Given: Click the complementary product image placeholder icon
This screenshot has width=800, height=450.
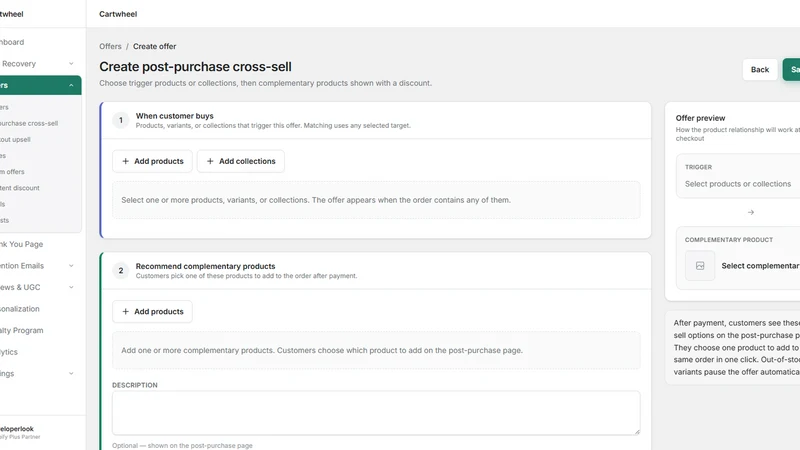Looking at the screenshot, I should pos(700,266).
